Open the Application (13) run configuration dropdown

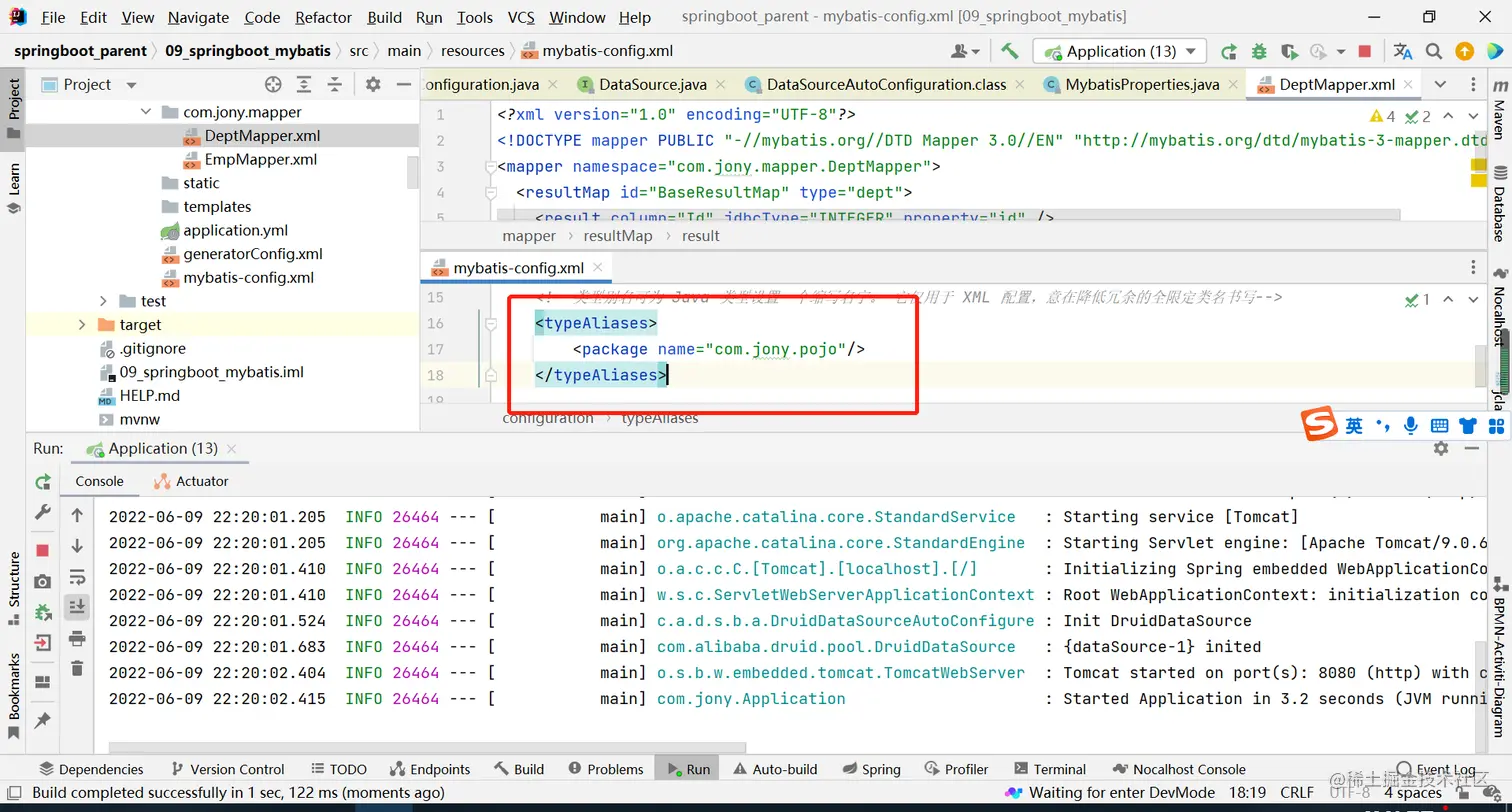[1120, 51]
